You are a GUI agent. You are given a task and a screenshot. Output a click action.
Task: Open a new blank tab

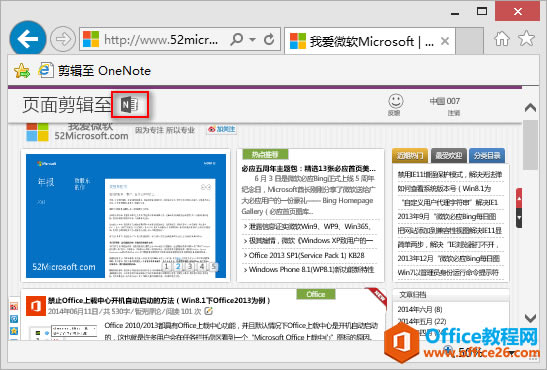click(x=469, y=41)
